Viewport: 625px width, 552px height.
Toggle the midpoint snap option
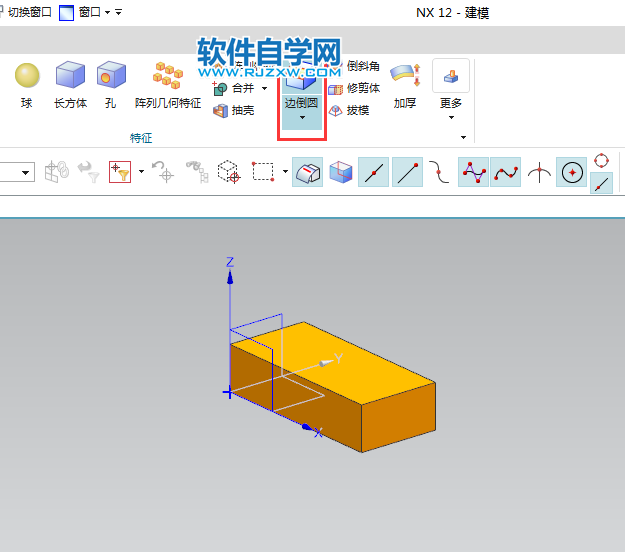[373, 172]
